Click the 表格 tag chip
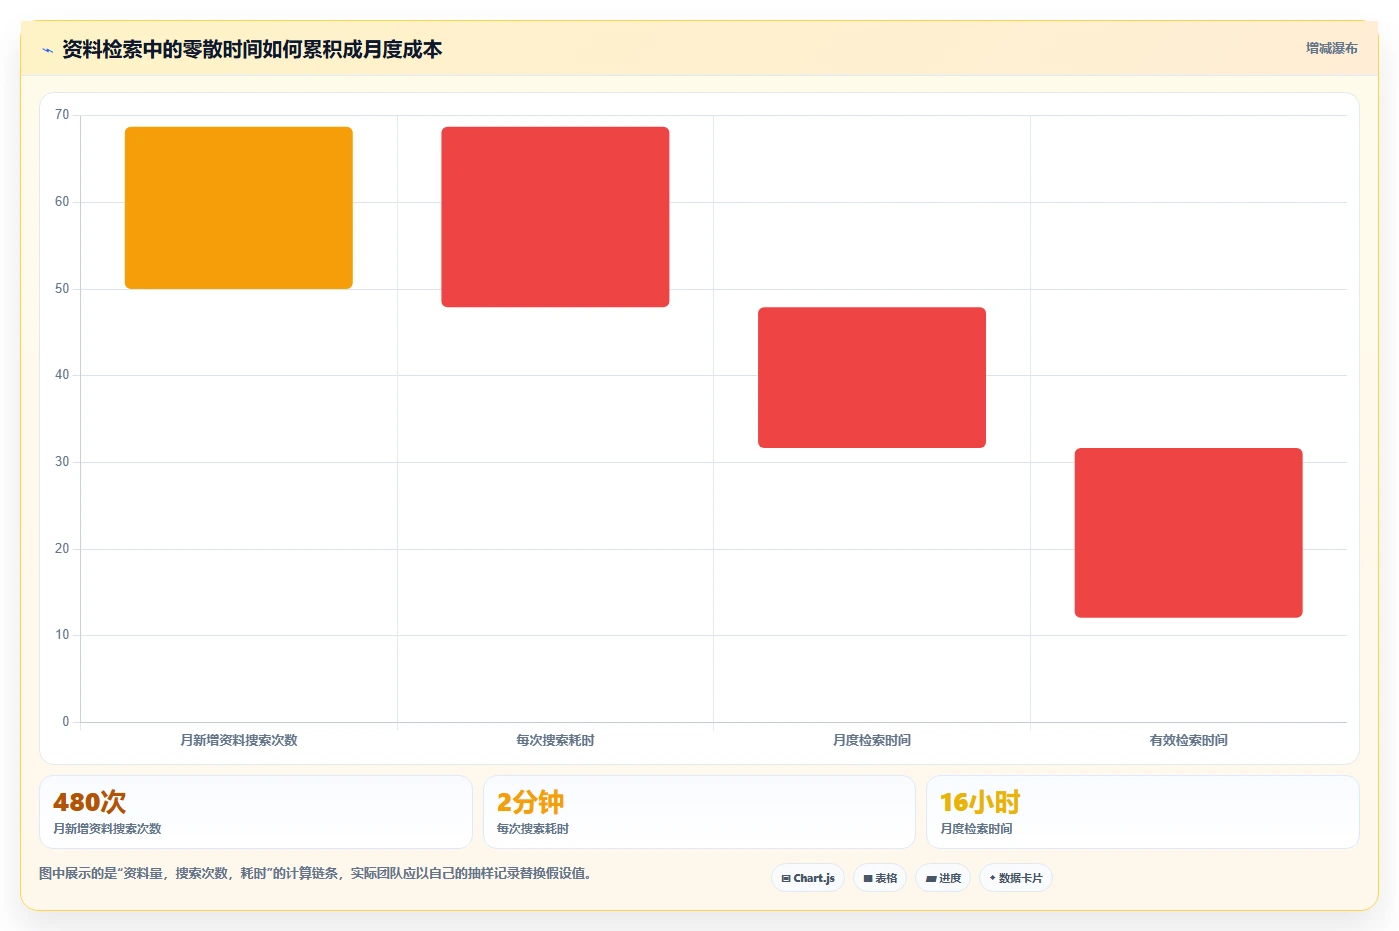 pyautogui.click(x=880, y=878)
